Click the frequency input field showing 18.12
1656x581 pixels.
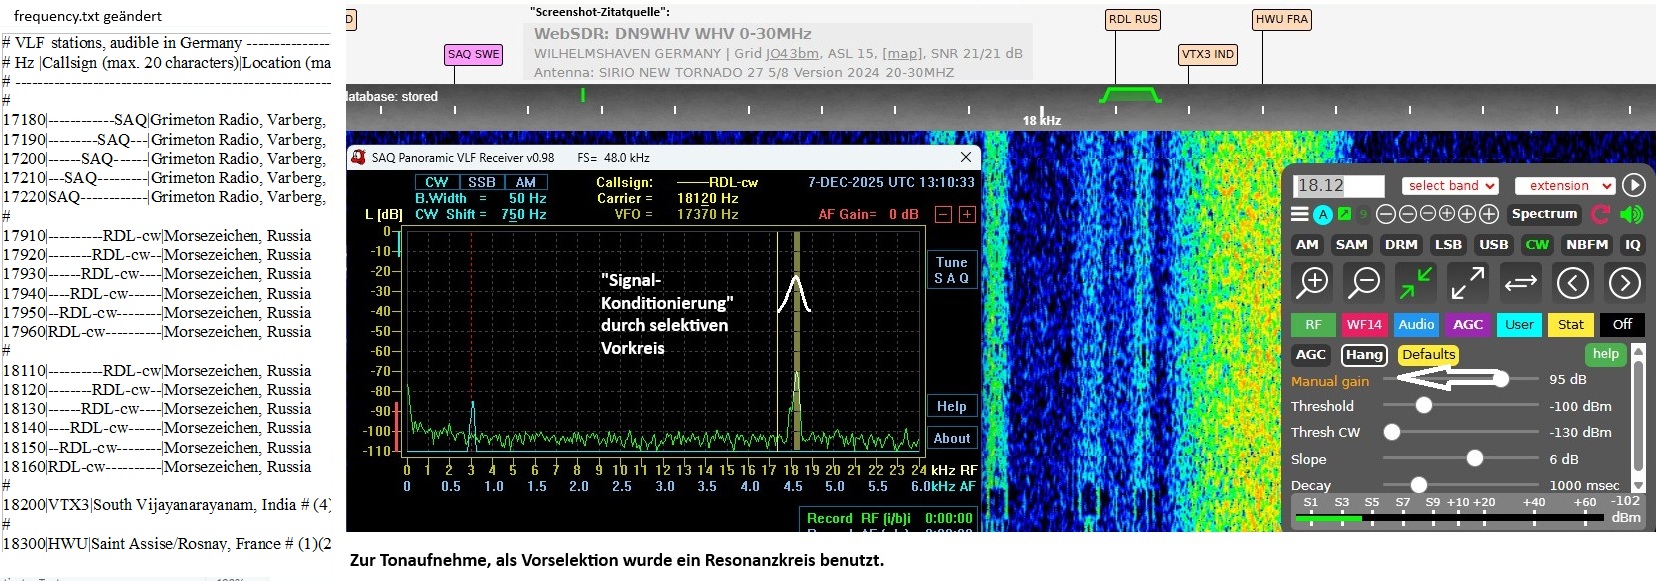(x=1339, y=185)
